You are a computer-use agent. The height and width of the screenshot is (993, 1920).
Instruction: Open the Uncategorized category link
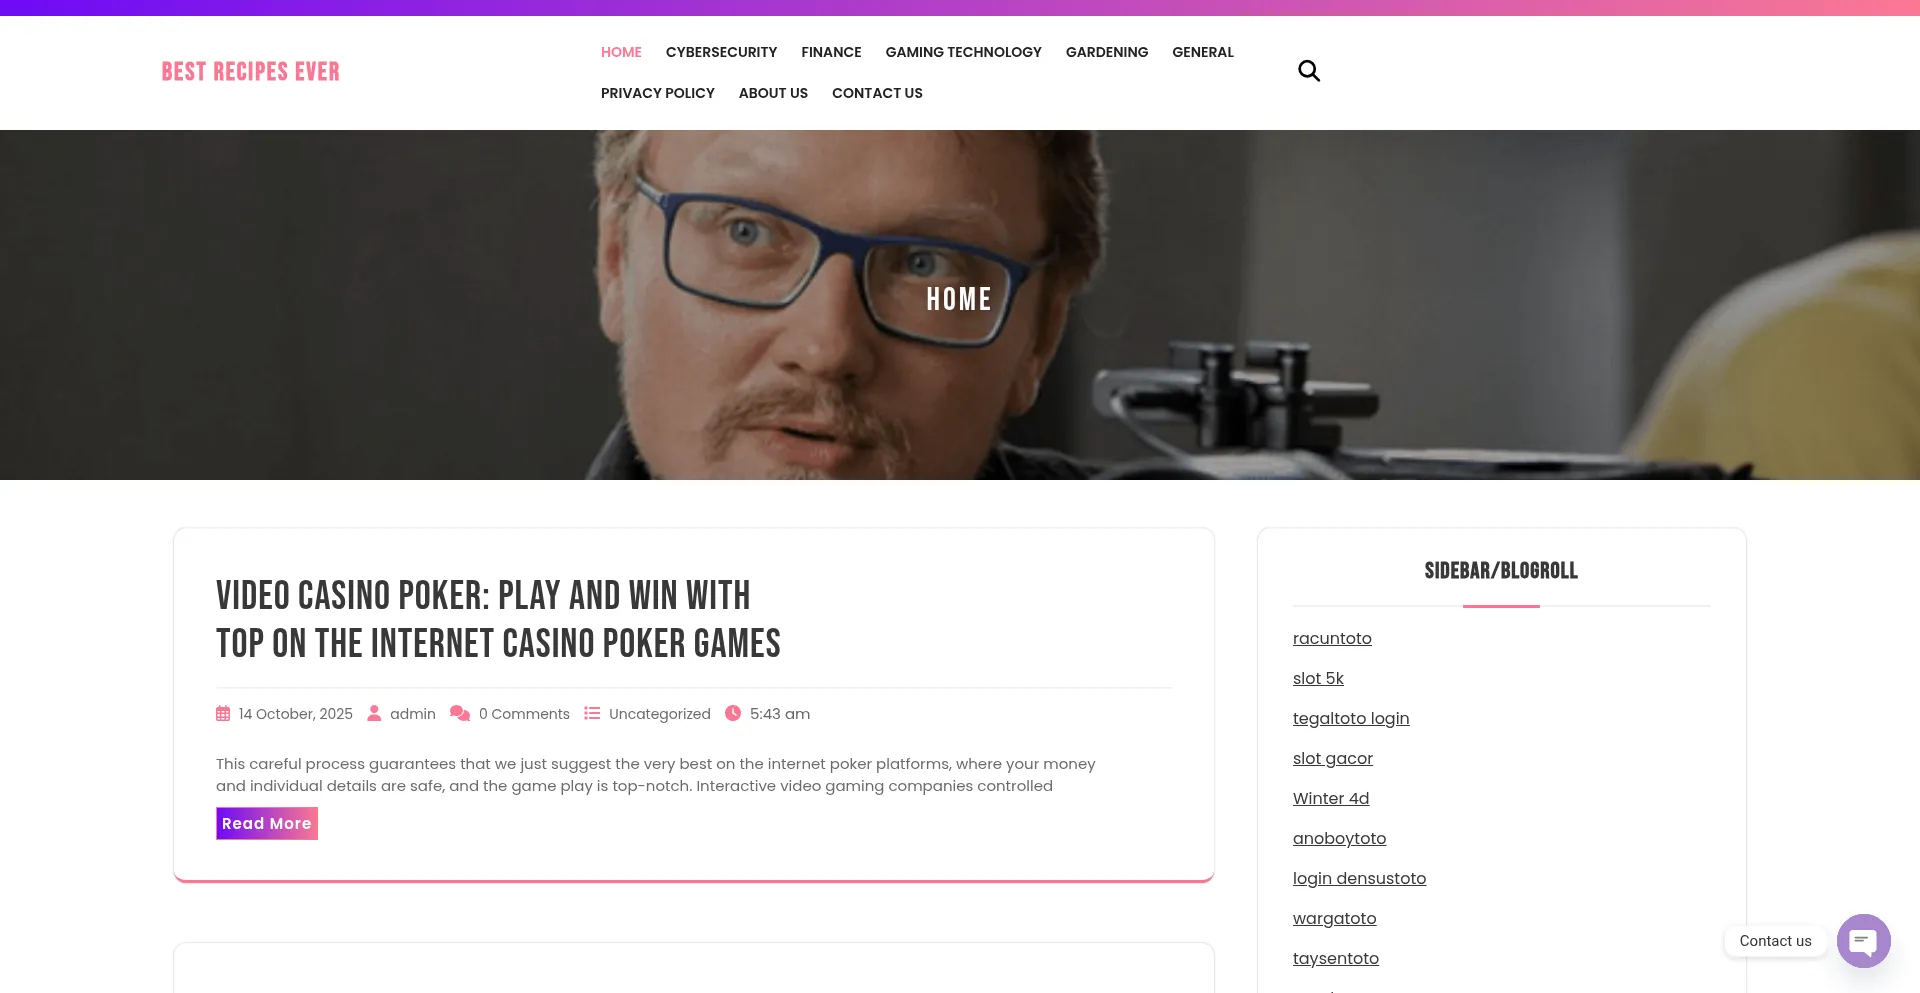[660, 714]
